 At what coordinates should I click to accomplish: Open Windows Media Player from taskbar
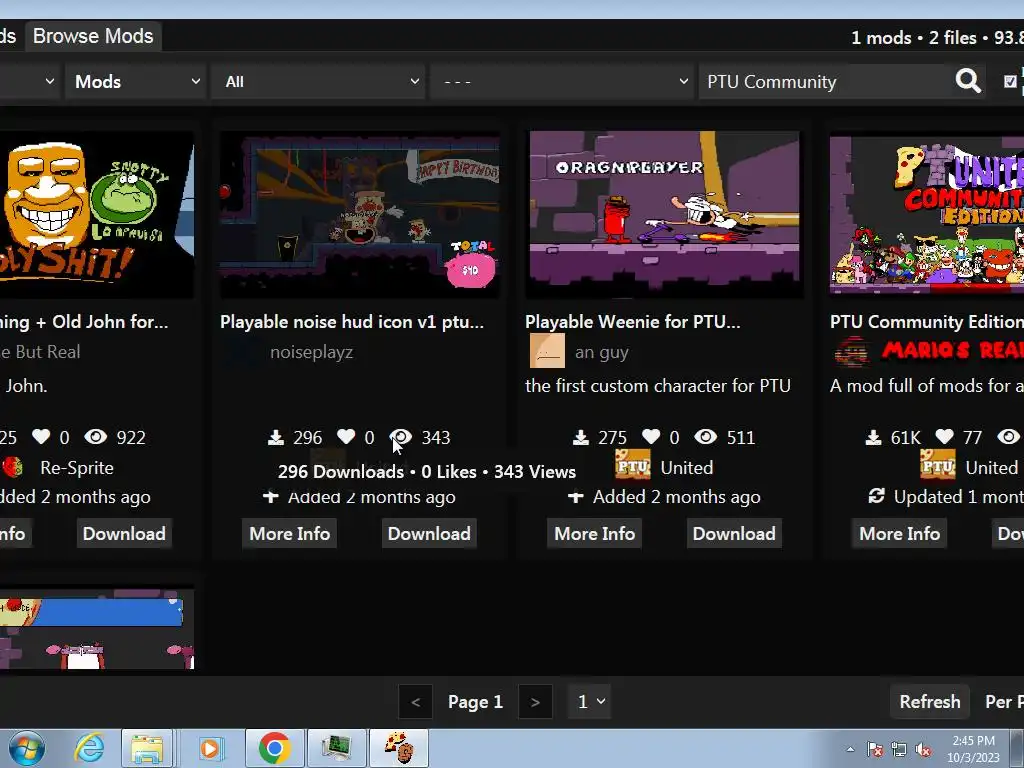210,748
